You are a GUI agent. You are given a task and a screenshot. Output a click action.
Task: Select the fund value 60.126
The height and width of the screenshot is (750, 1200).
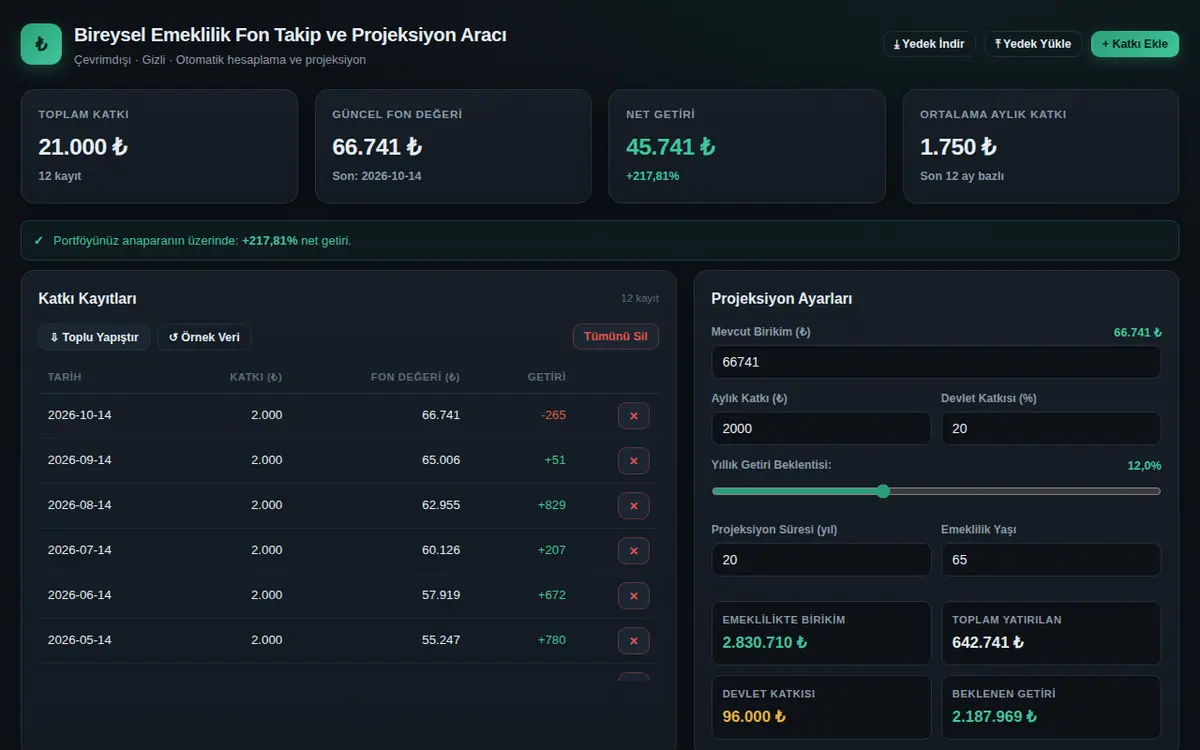click(x=441, y=550)
